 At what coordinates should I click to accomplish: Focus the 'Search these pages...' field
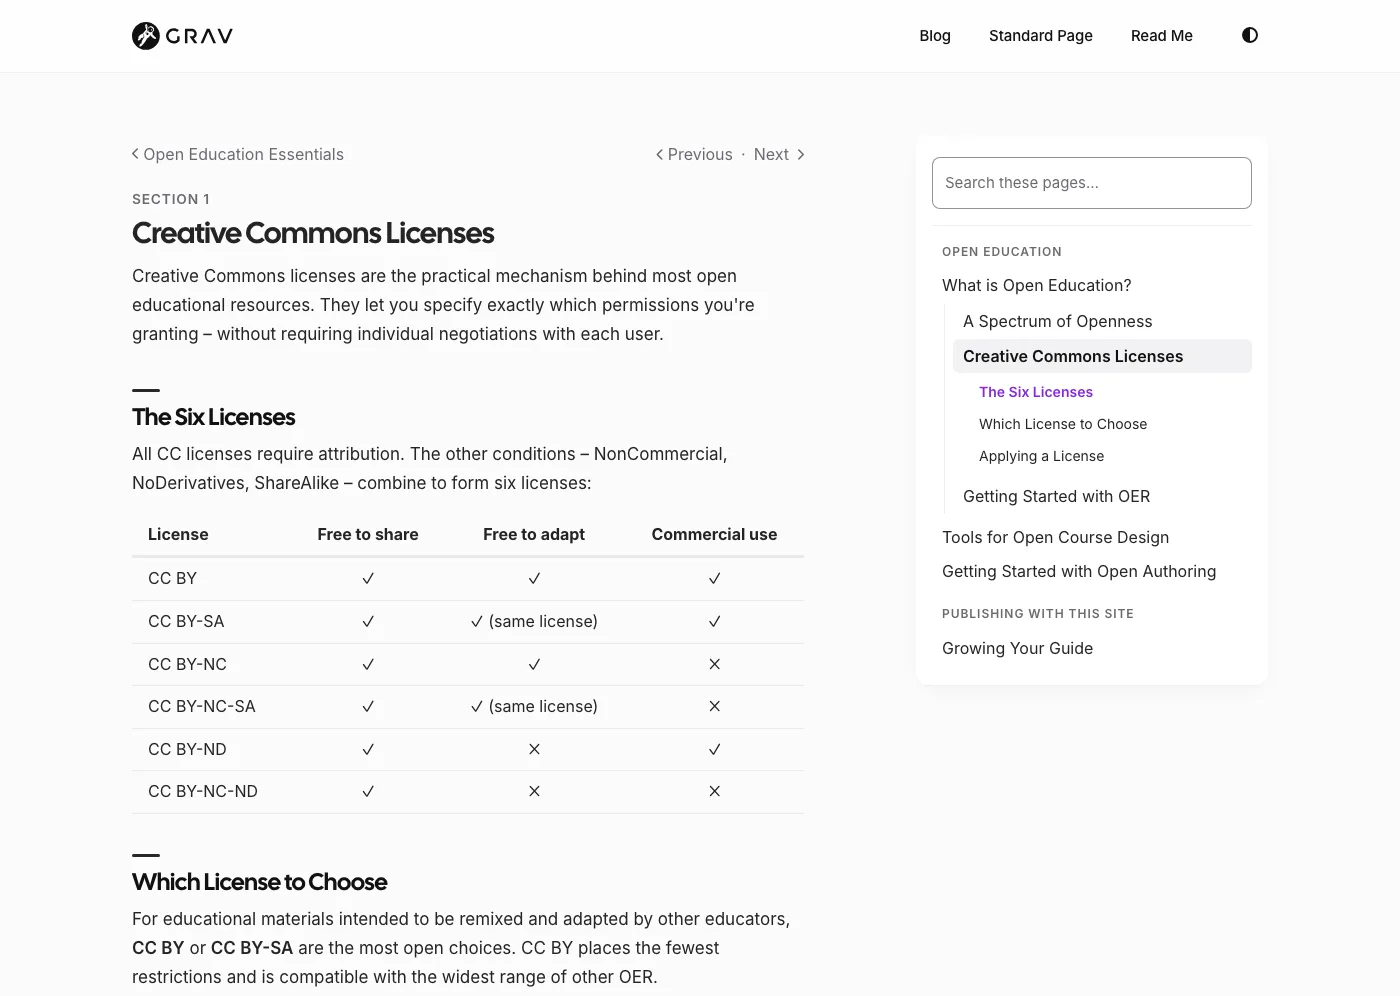point(1092,183)
